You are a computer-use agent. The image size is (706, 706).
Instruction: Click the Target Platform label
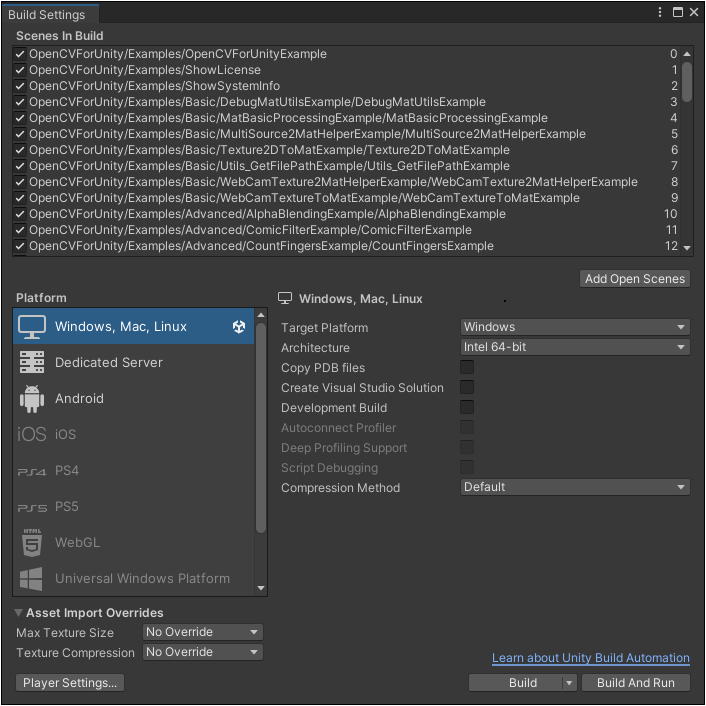point(324,328)
